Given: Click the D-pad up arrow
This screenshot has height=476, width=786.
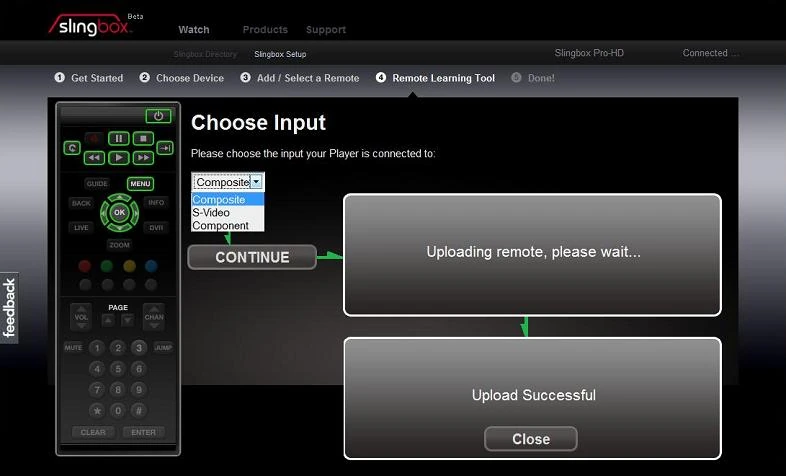Looking at the screenshot, I should [x=119, y=198].
